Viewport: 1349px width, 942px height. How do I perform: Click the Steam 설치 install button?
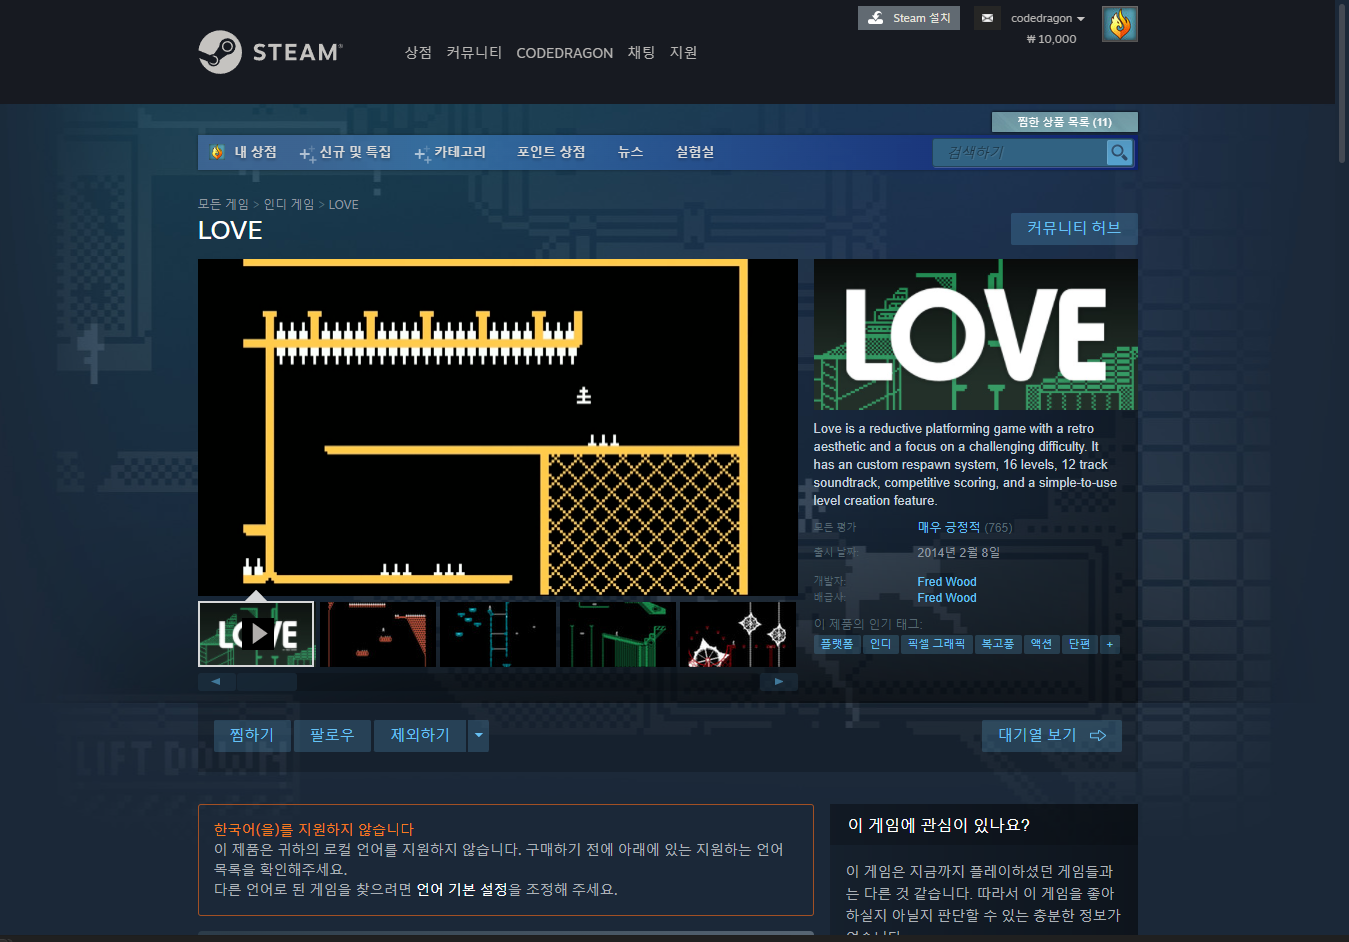click(909, 18)
